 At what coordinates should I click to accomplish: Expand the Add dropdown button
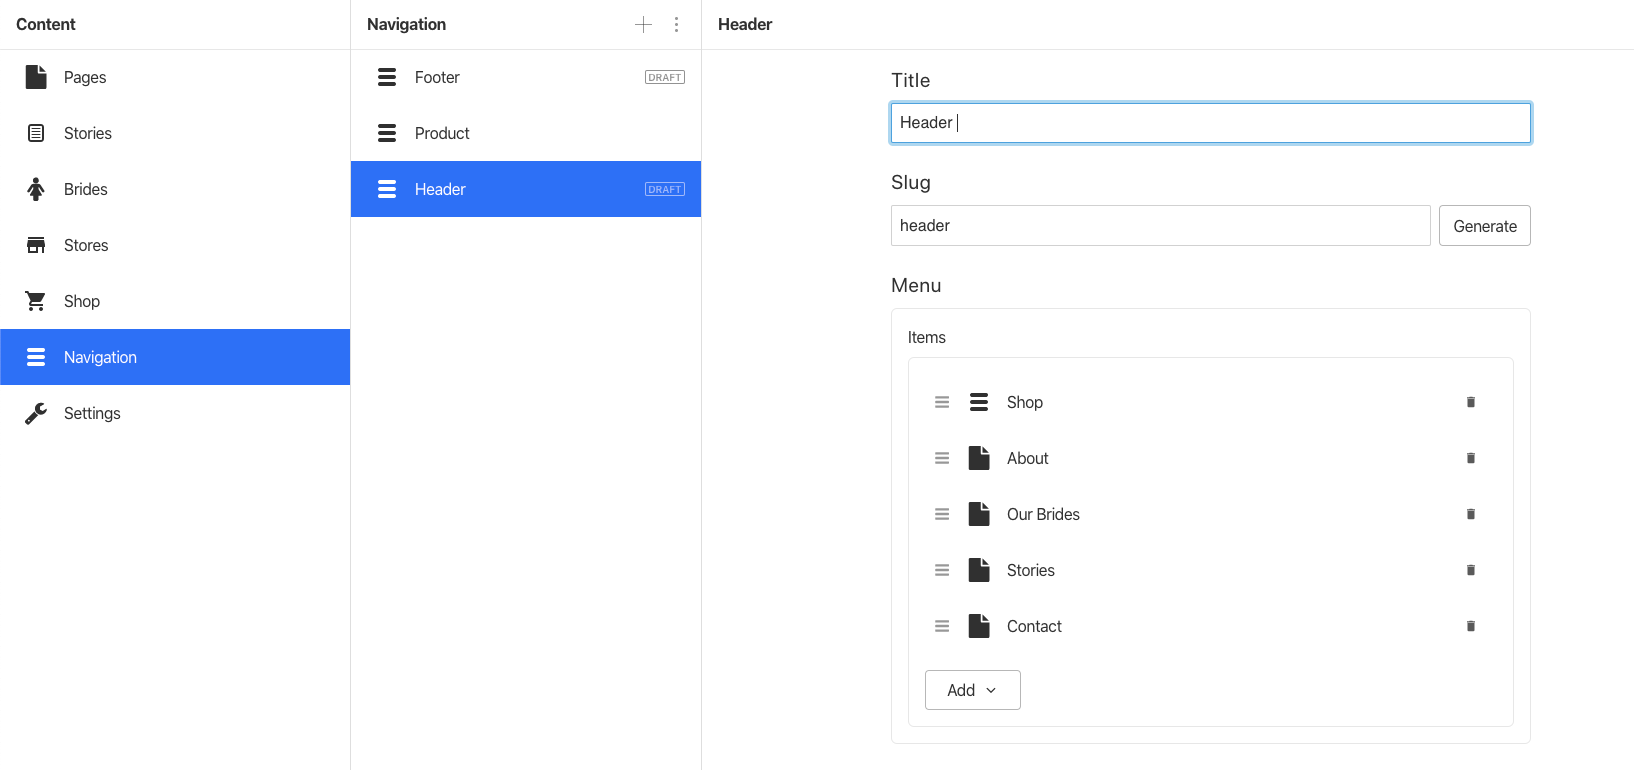(x=972, y=690)
